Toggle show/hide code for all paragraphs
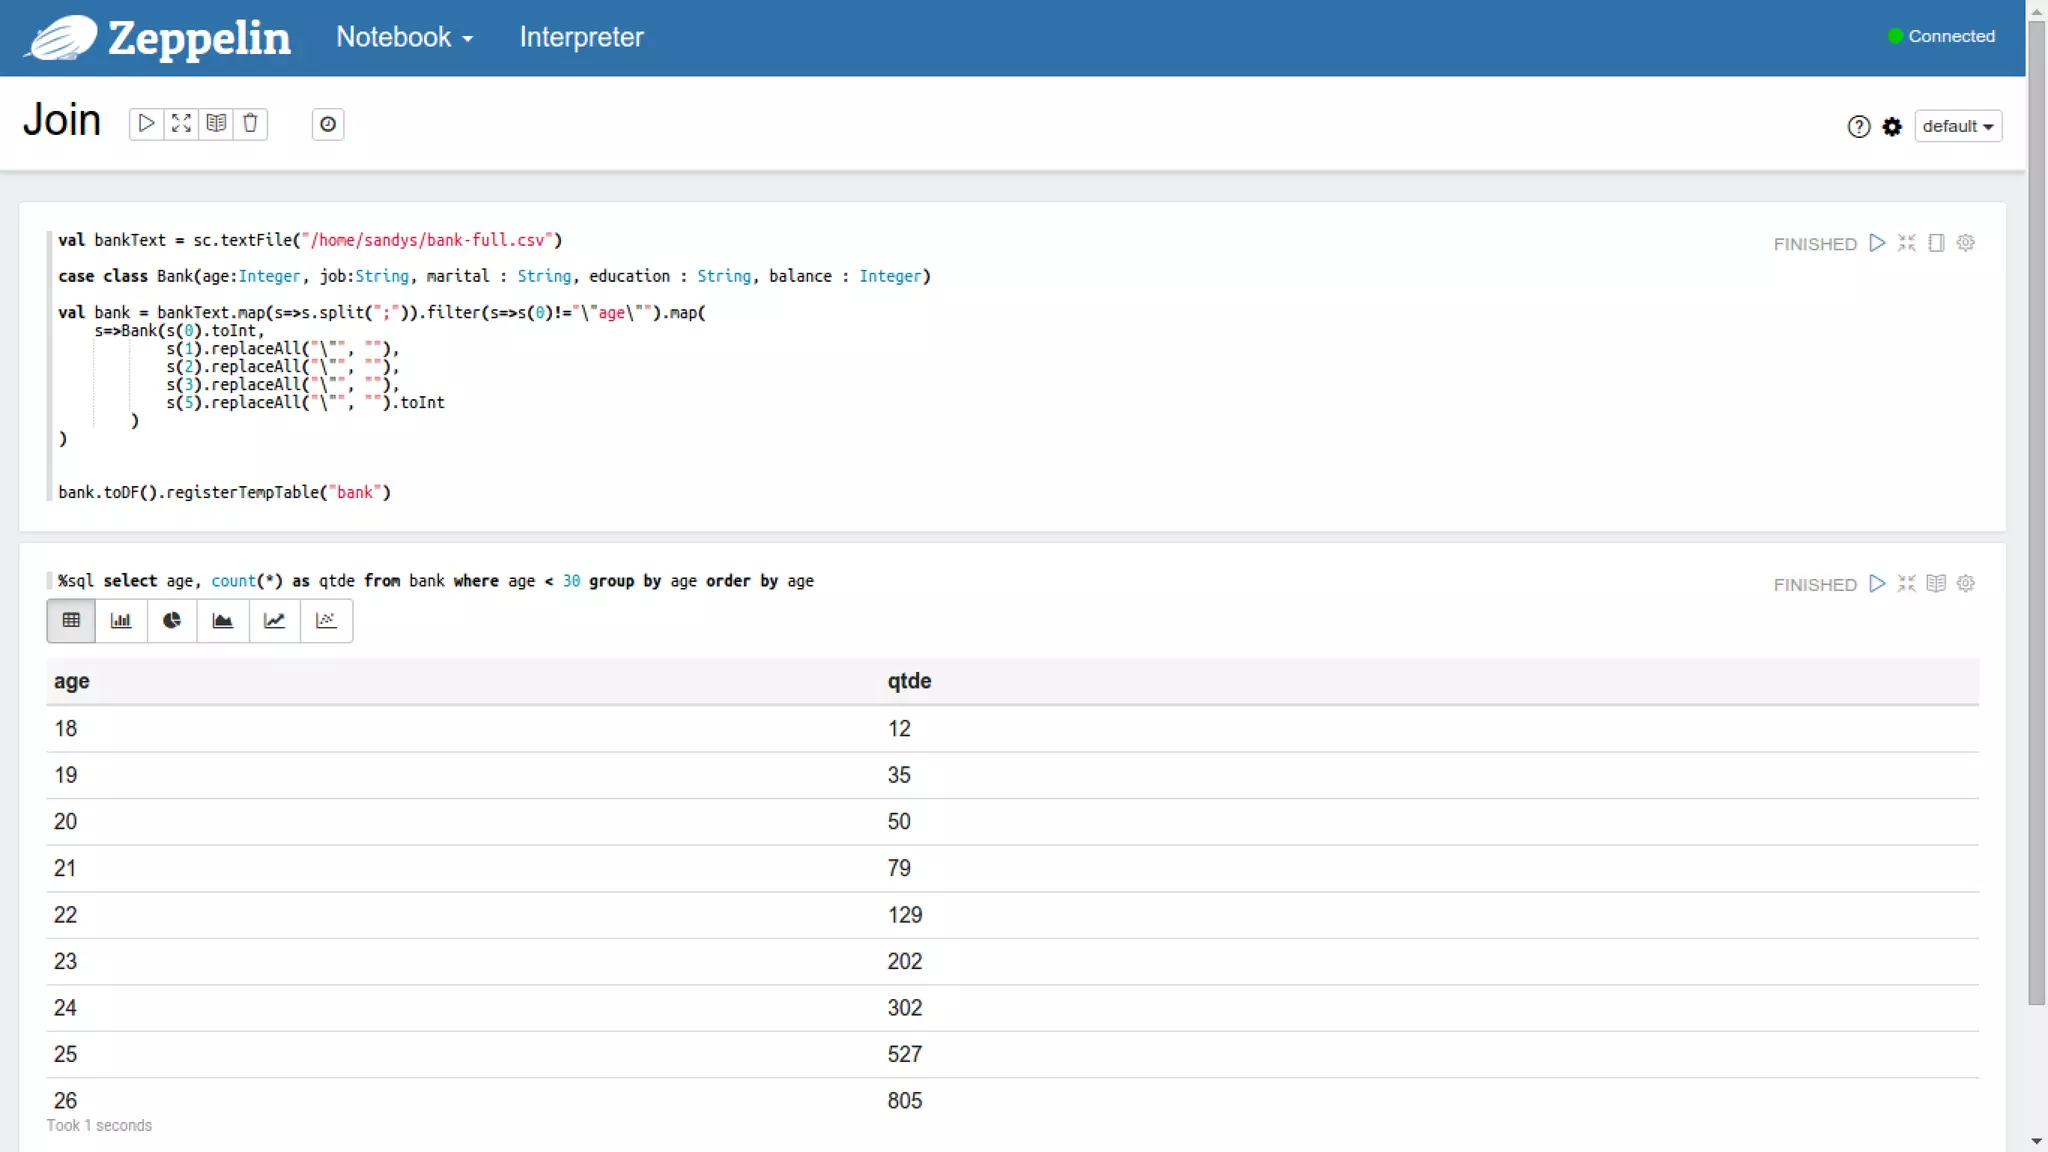Viewport: 2048px width, 1152px height. pos(181,123)
